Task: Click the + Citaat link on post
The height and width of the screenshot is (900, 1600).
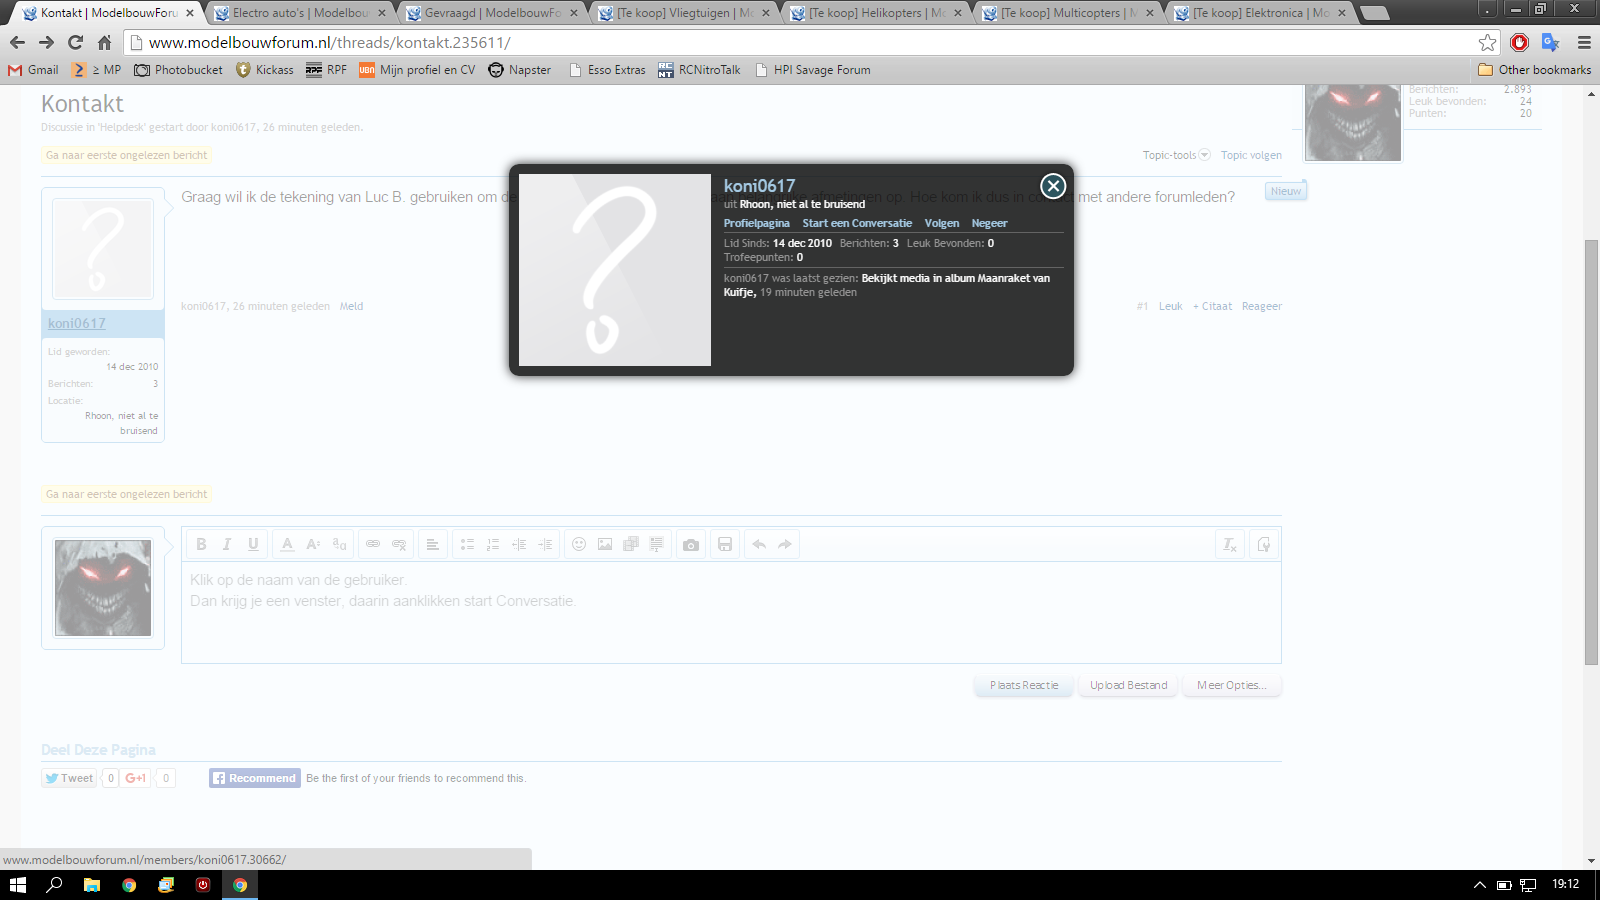Action: tap(1212, 306)
